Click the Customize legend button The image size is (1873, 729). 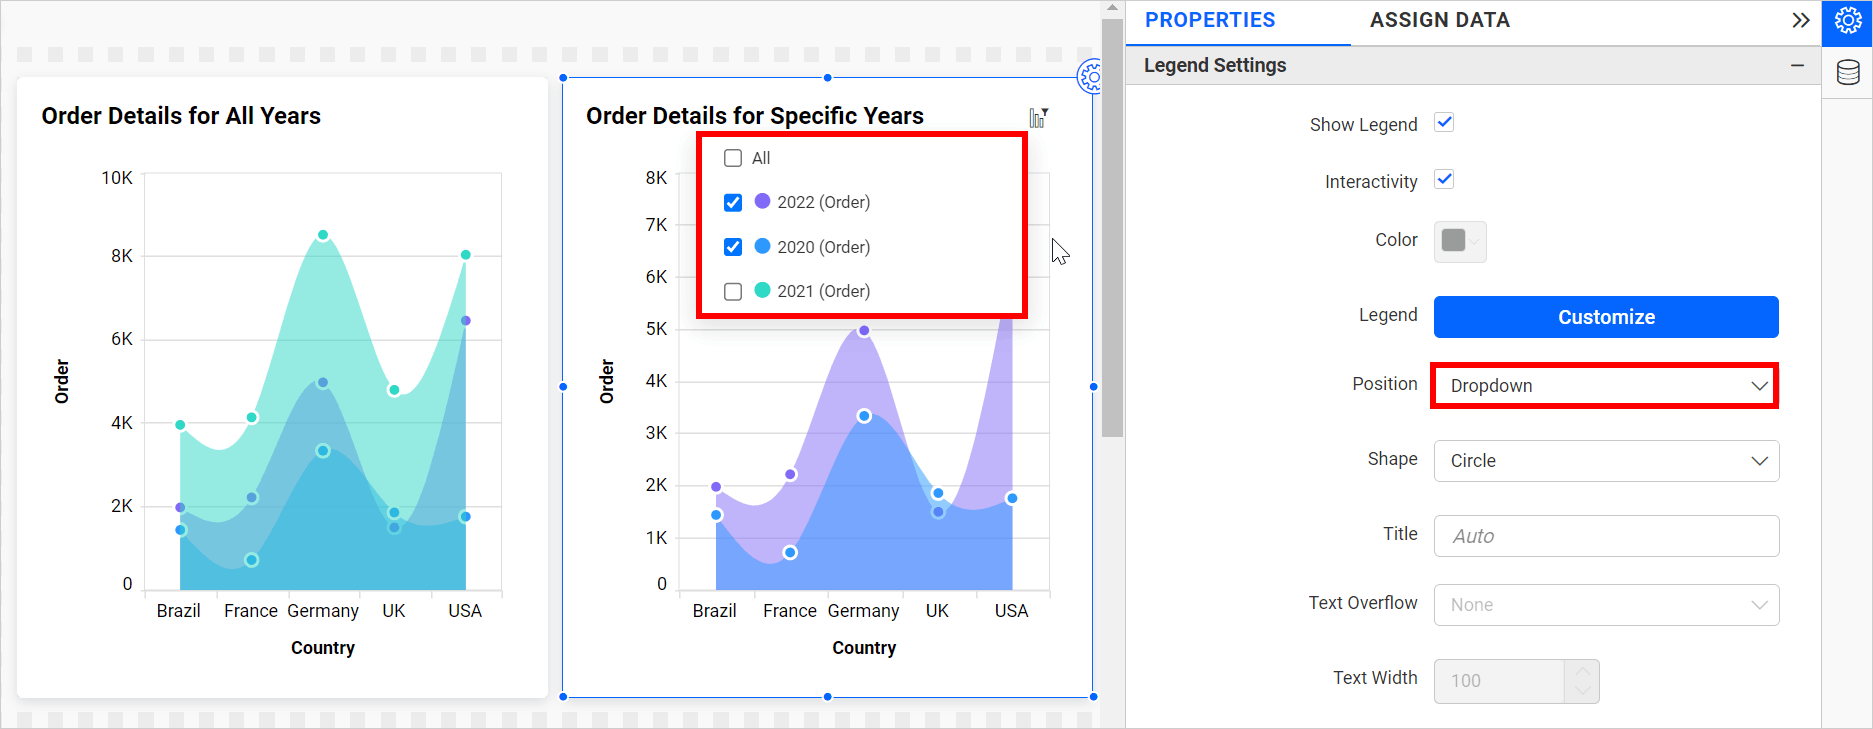point(1605,317)
